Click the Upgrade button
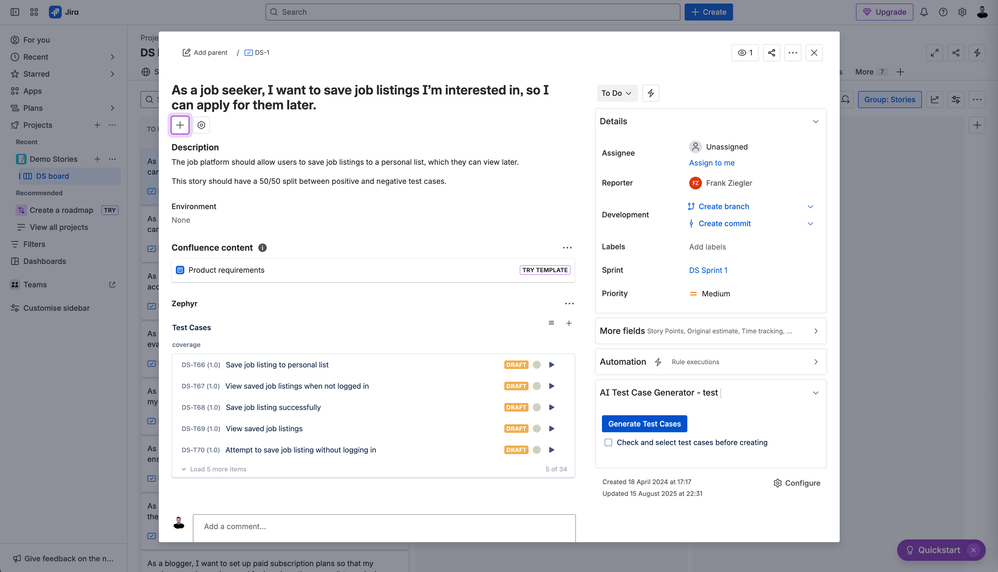Image resolution: width=998 pixels, height=572 pixels. coord(884,12)
